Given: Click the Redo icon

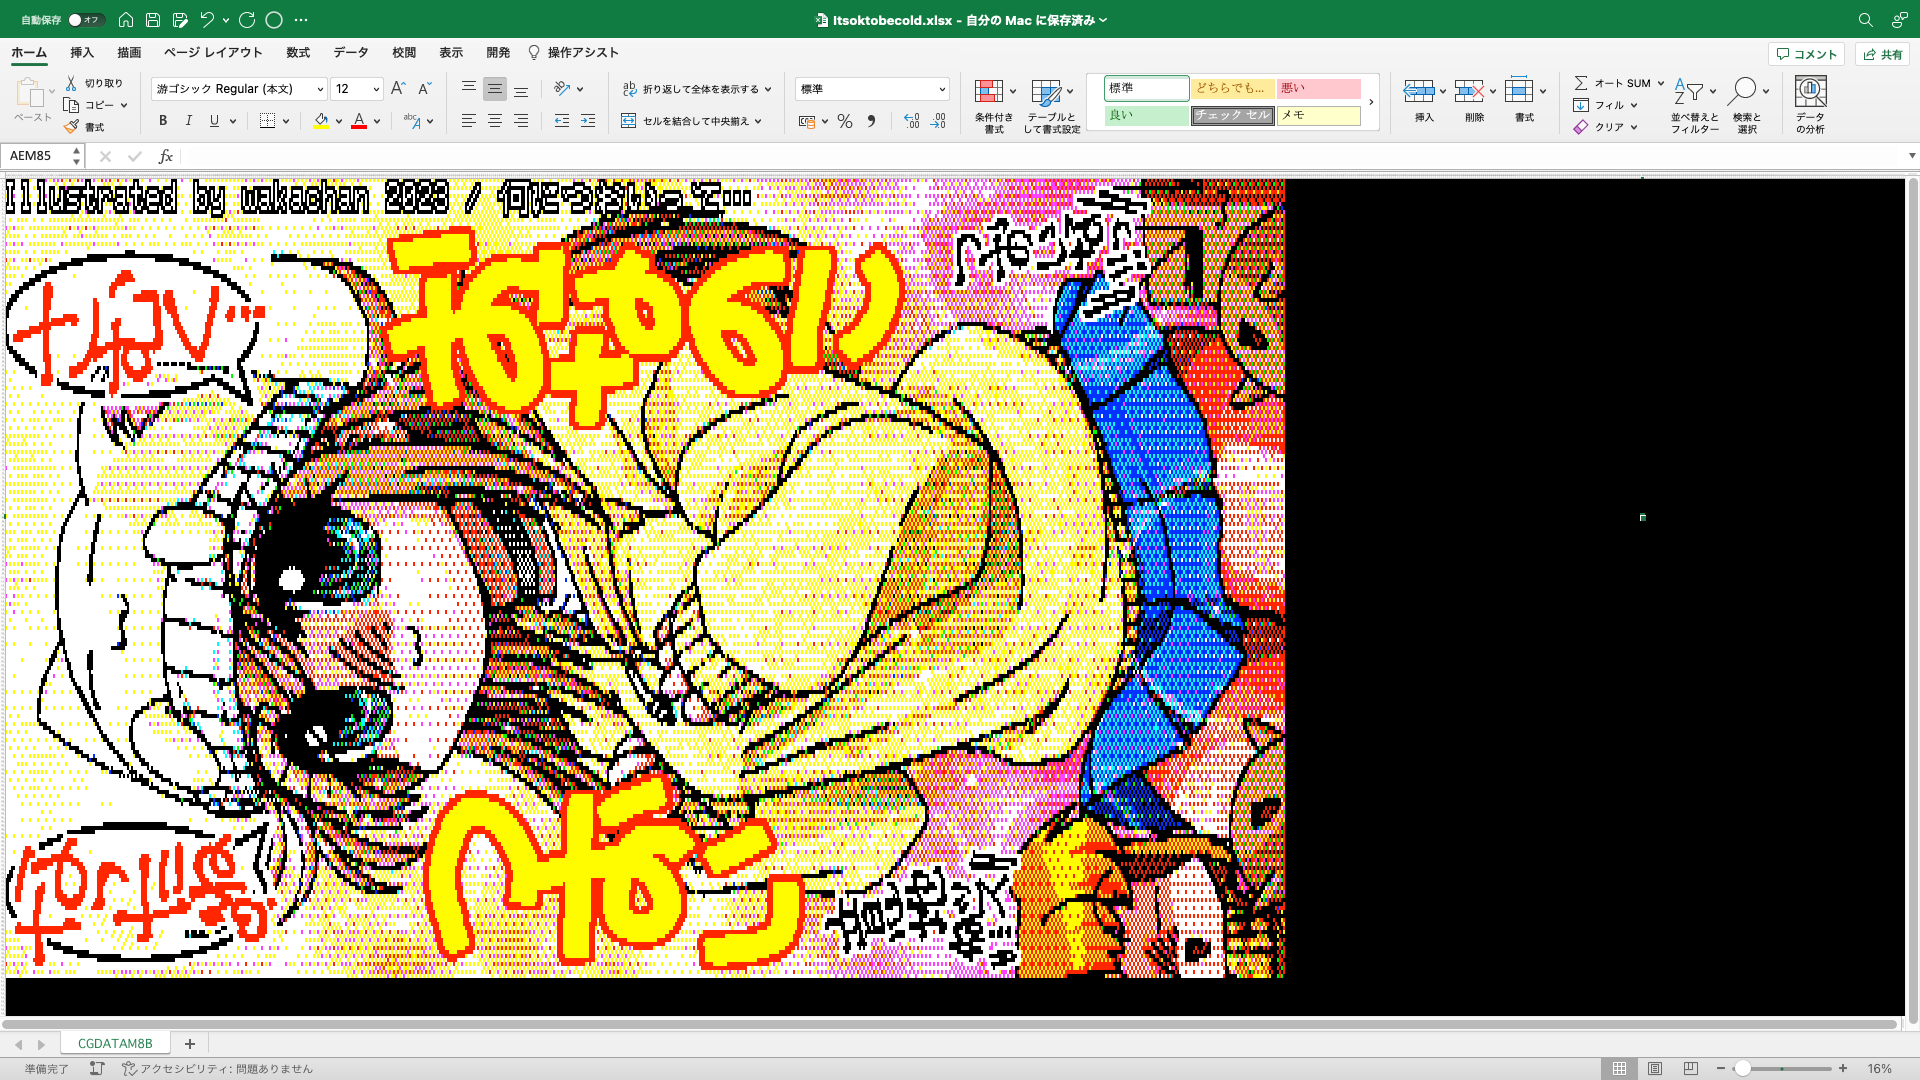Looking at the screenshot, I should (x=247, y=20).
